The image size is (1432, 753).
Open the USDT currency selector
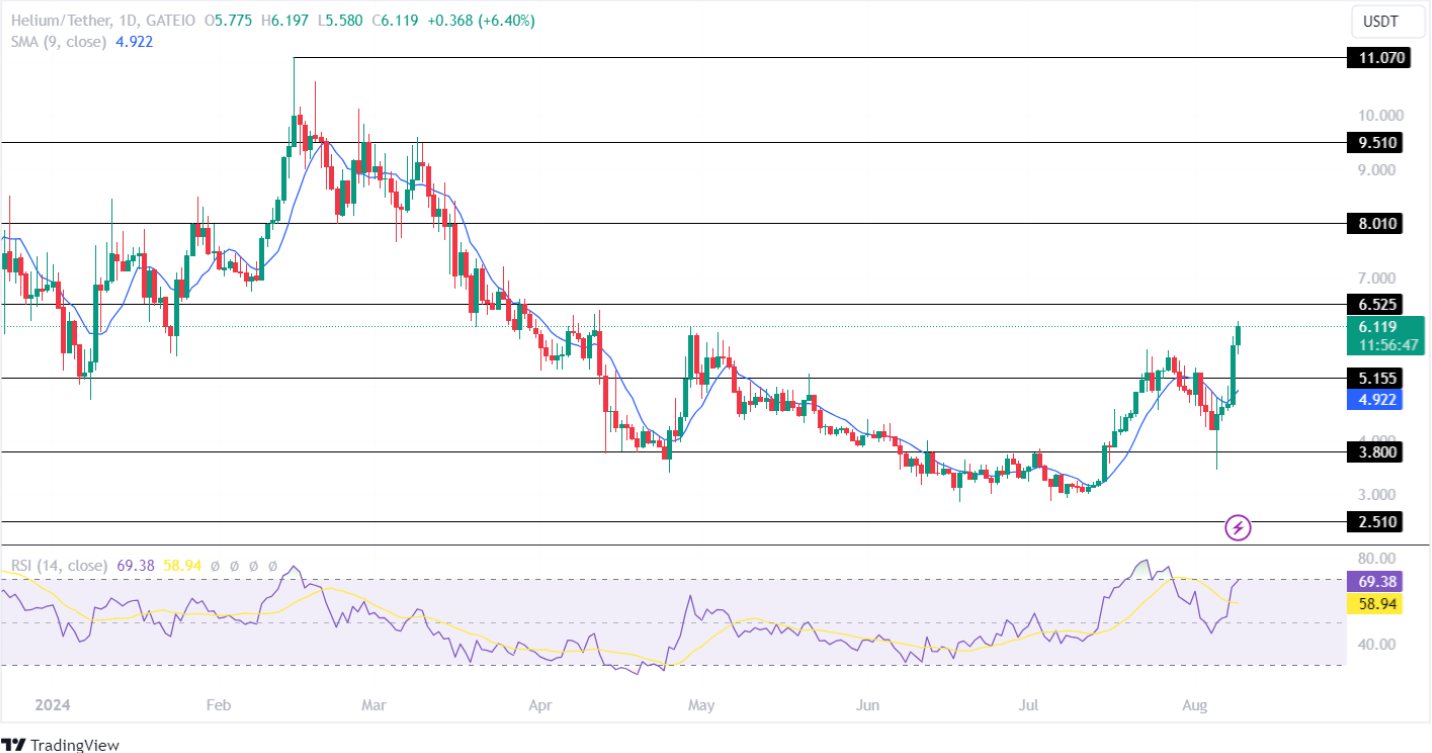(x=1388, y=20)
